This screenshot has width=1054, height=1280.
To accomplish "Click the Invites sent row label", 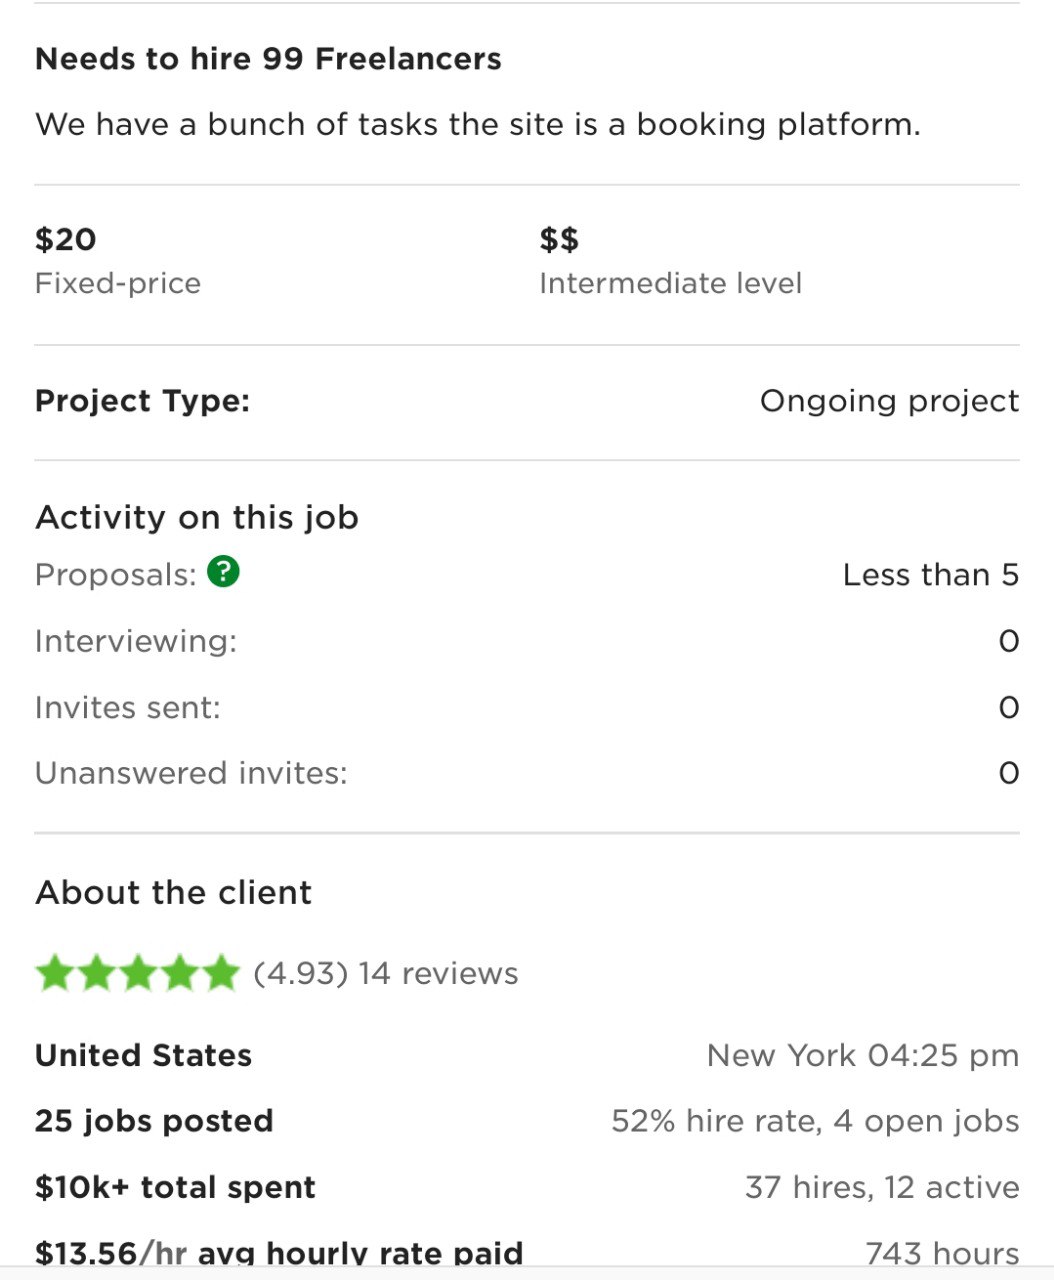I will click(x=128, y=708).
